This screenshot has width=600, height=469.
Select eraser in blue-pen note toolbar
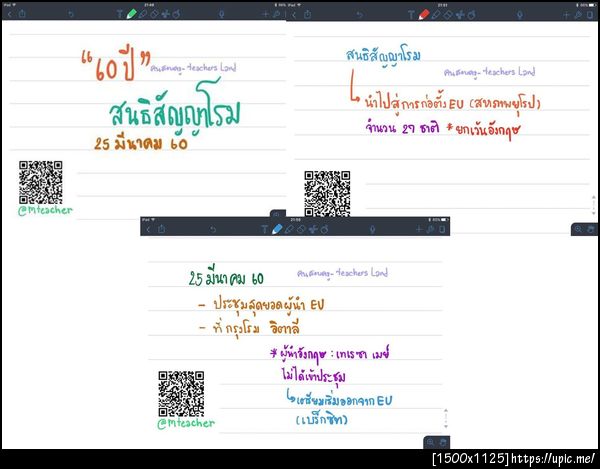coord(301,229)
